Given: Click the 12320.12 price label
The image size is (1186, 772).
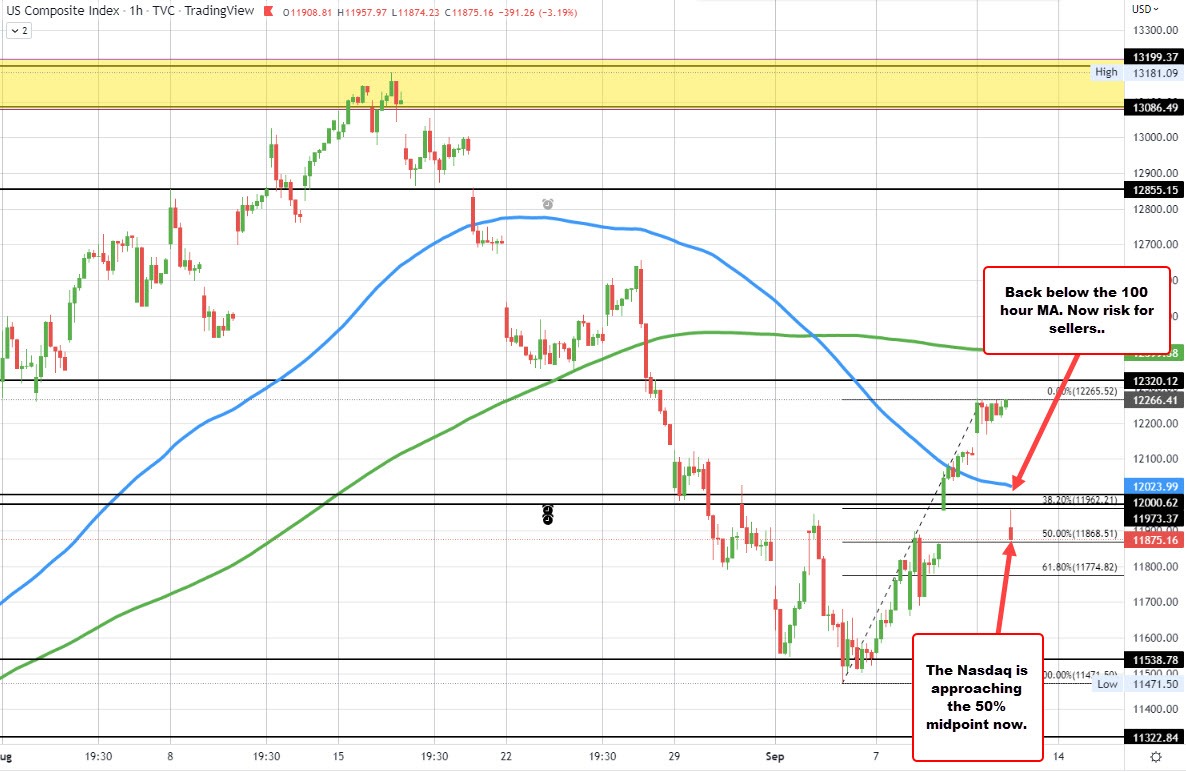Looking at the screenshot, I should [x=1154, y=380].
